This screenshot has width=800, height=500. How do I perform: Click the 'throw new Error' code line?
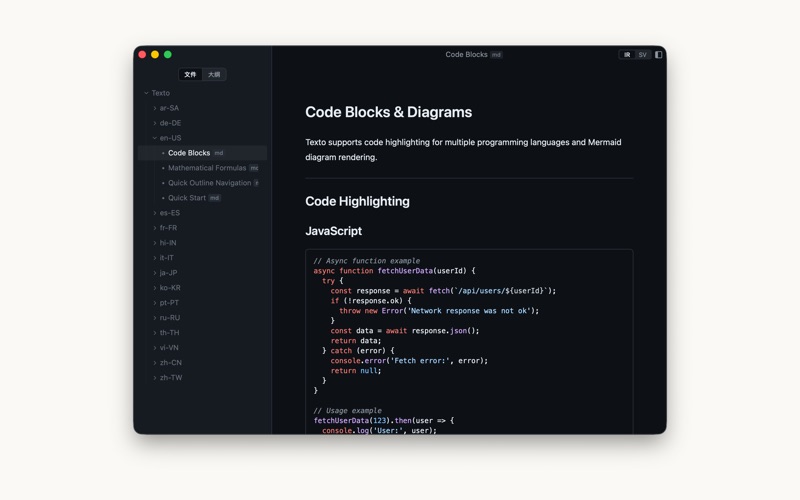click(439, 311)
